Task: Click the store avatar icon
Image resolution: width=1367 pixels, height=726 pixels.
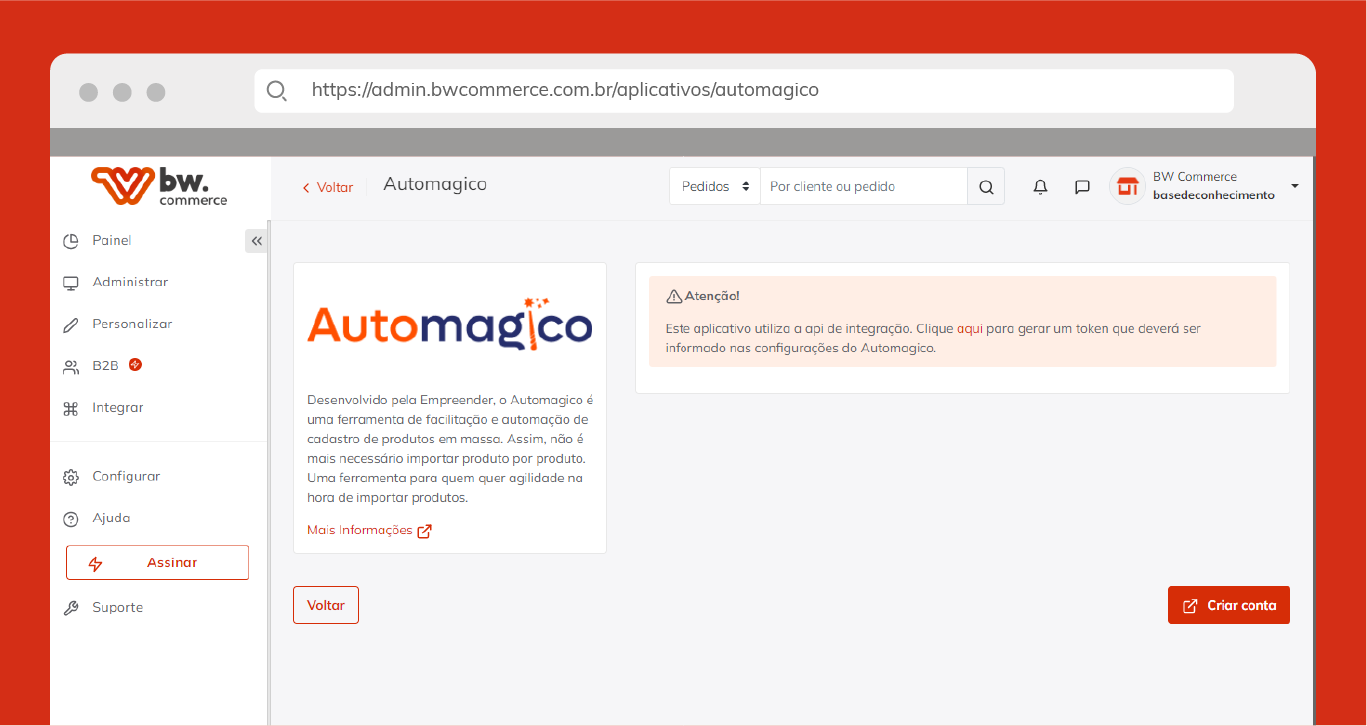Action: click(x=1127, y=186)
